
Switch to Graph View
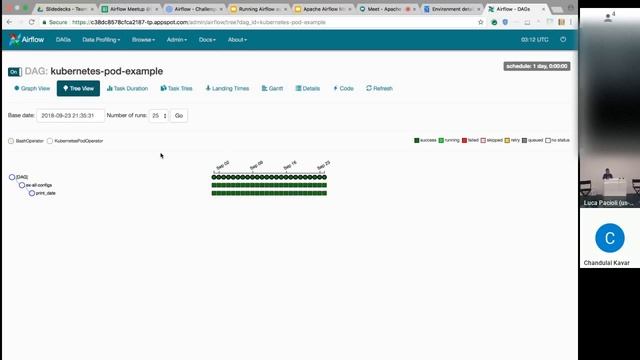click(x=32, y=89)
